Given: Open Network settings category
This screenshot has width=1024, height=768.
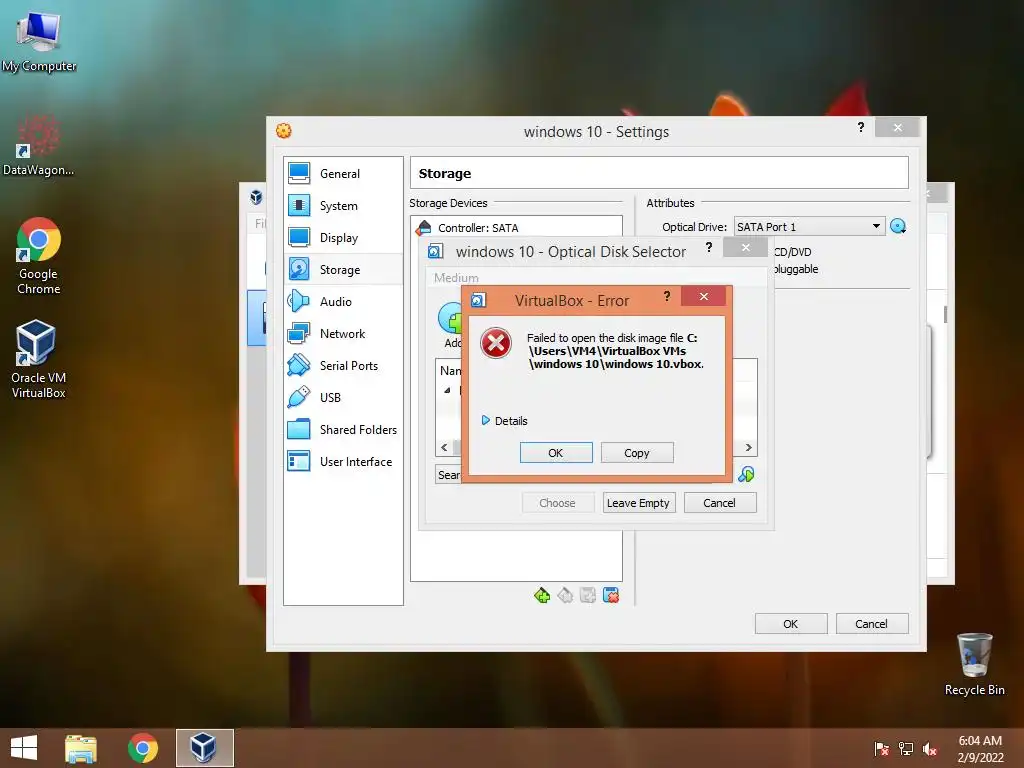Looking at the screenshot, I should [343, 334].
